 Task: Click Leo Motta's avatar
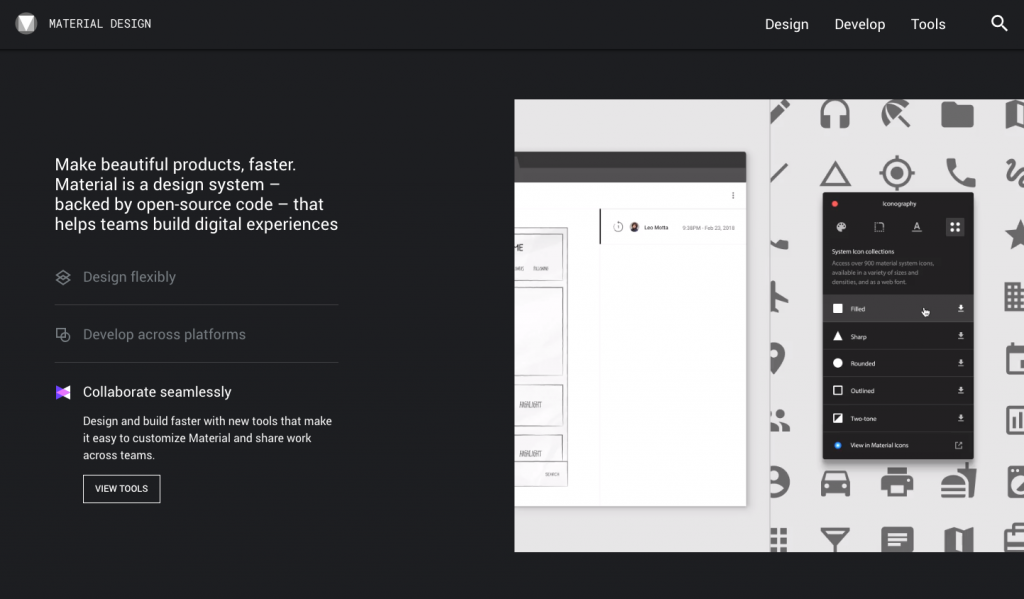[x=634, y=227]
